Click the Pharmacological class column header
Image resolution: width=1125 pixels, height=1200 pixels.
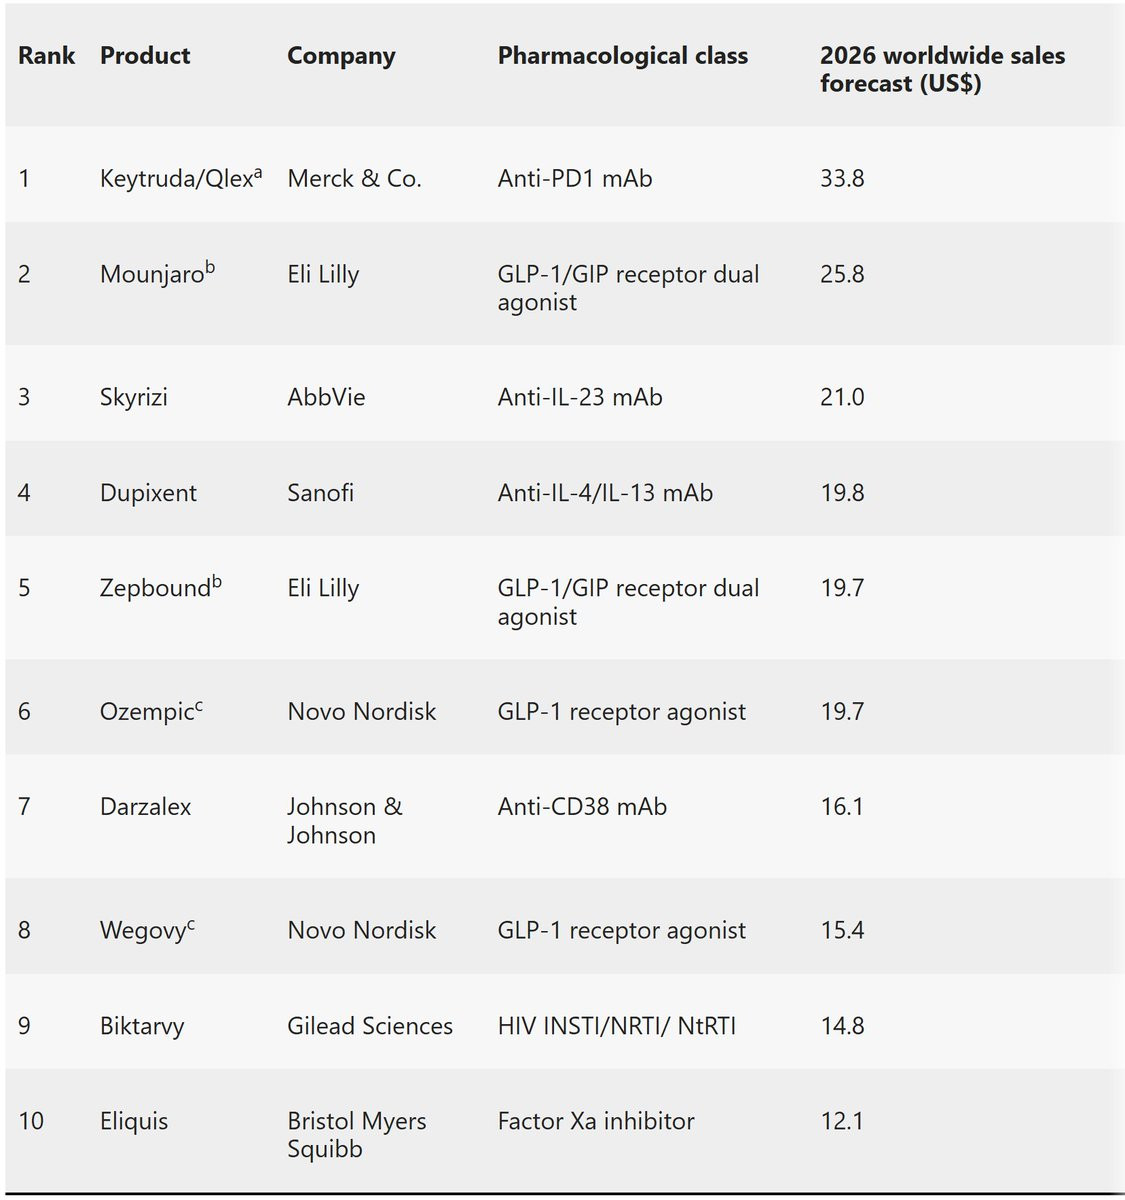[622, 56]
